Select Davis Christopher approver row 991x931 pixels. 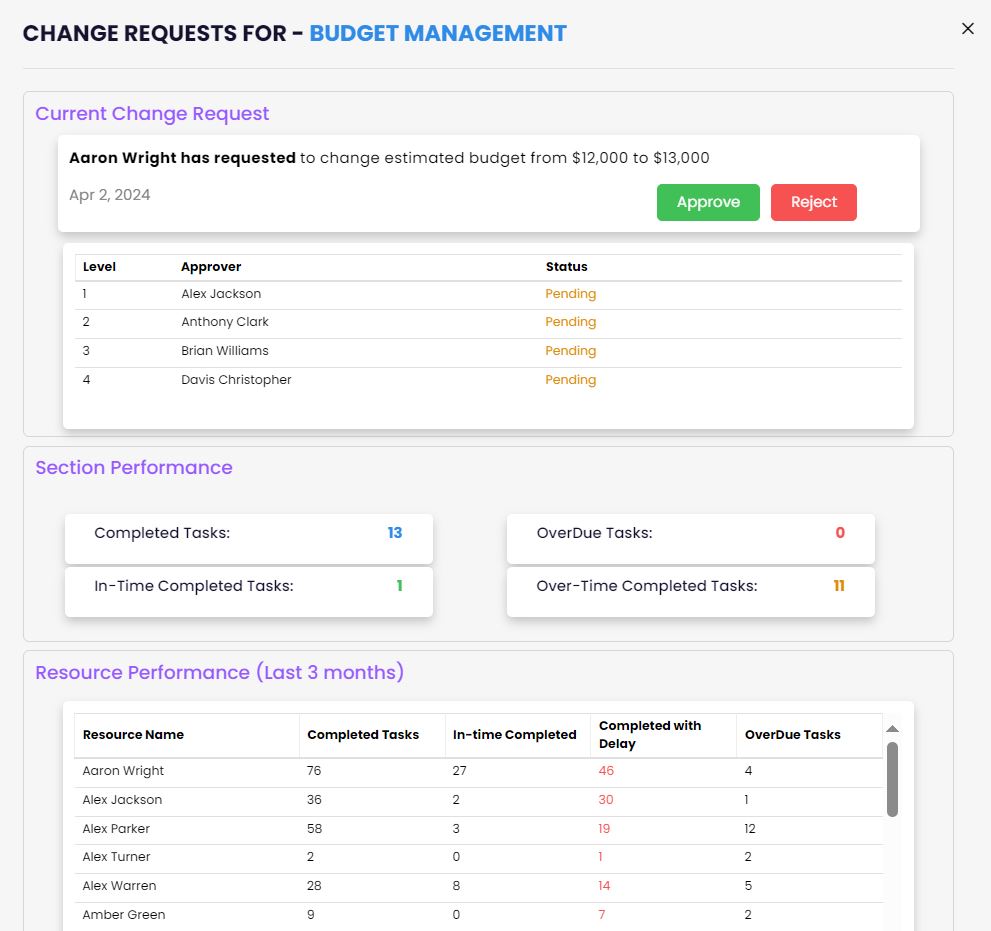coord(236,380)
